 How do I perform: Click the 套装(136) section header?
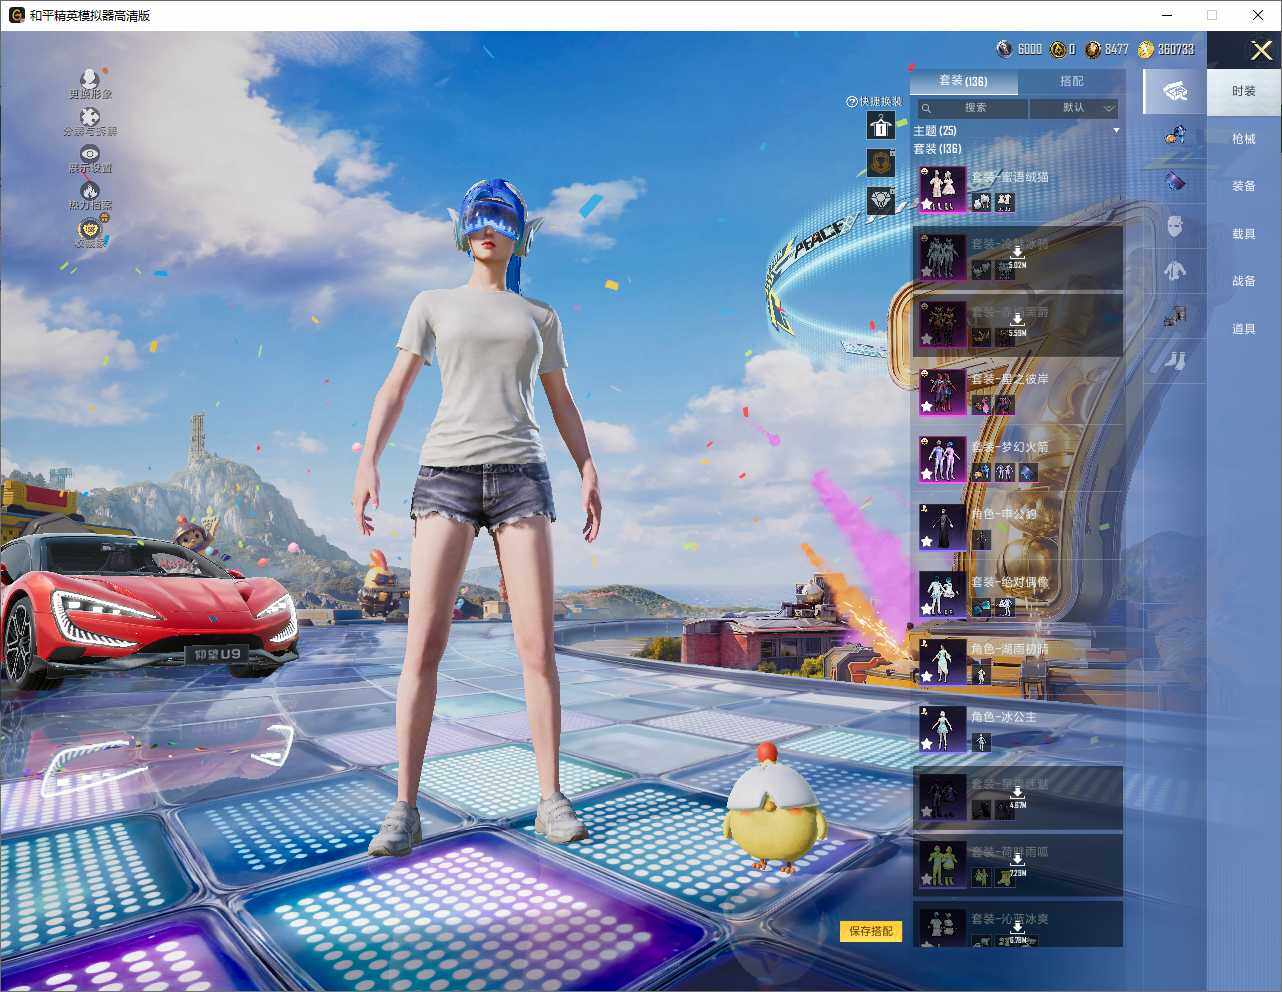937,149
